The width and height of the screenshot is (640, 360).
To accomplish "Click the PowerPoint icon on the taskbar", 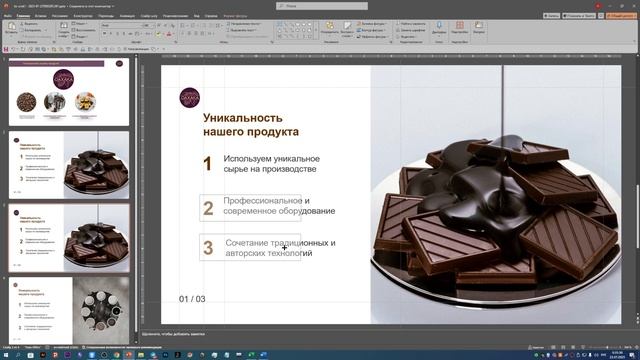I will [129, 355].
